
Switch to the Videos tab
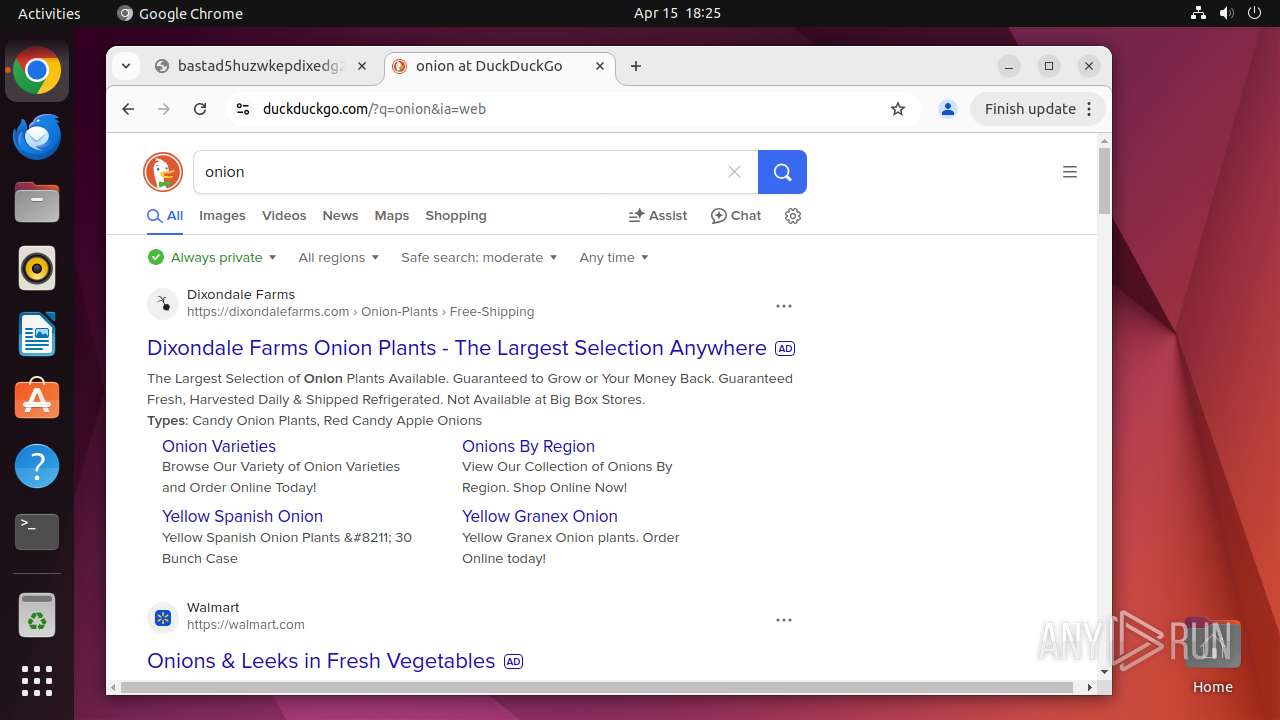284,216
